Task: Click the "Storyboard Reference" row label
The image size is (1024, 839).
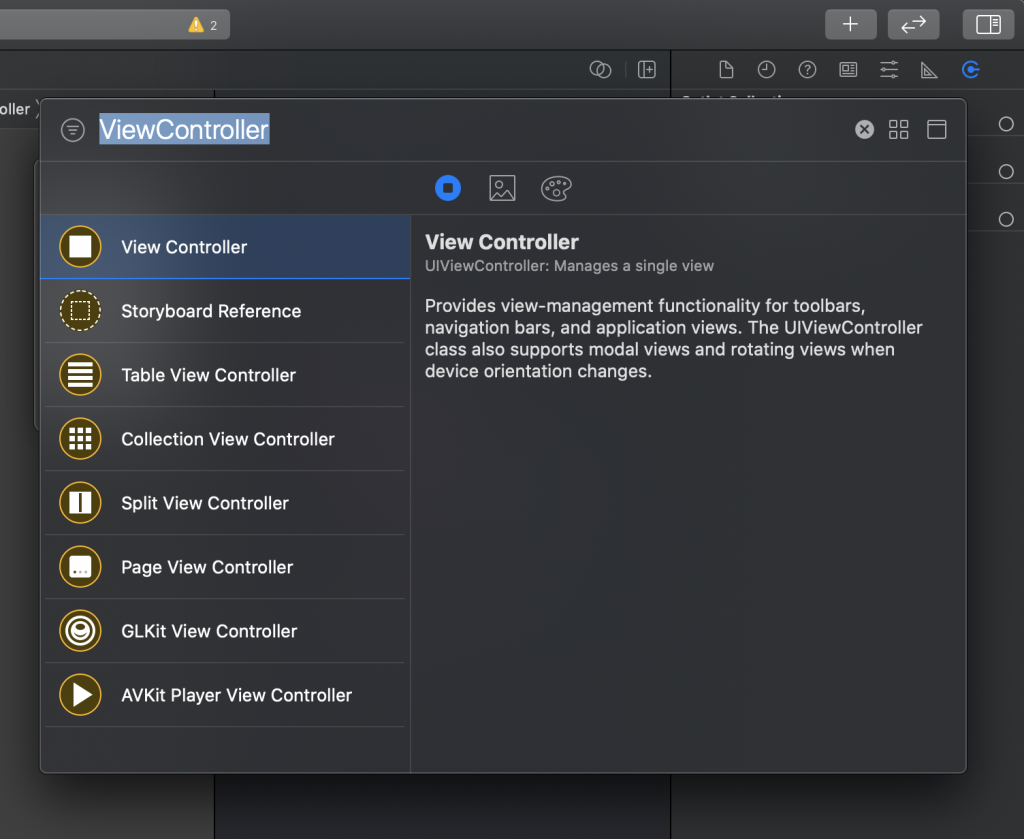Action: tap(211, 311)
